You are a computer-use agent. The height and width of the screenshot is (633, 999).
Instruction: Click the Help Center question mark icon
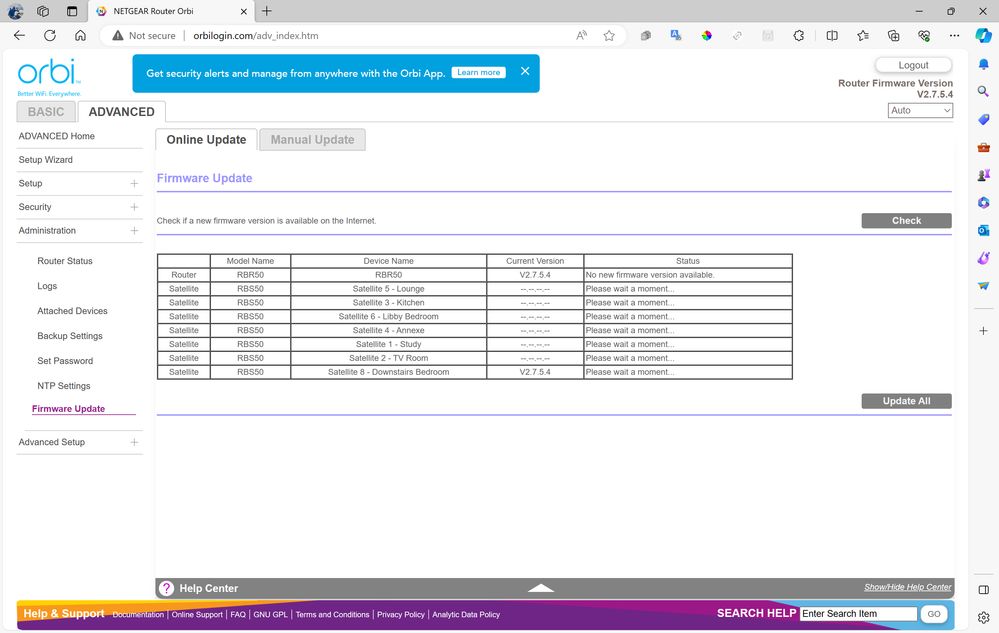click(167, 588)
